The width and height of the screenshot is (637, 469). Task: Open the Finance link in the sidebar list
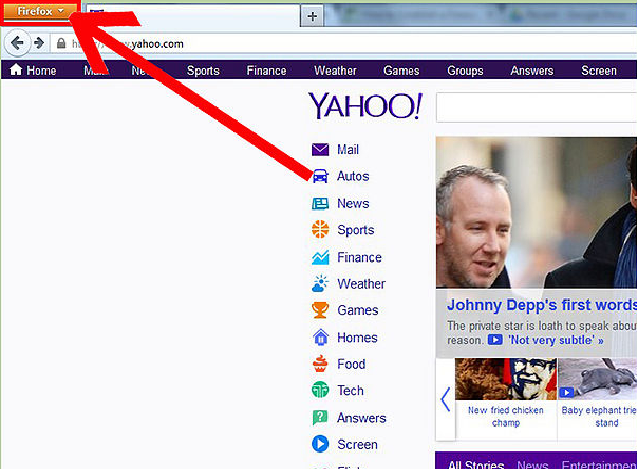tap(359, 257)
